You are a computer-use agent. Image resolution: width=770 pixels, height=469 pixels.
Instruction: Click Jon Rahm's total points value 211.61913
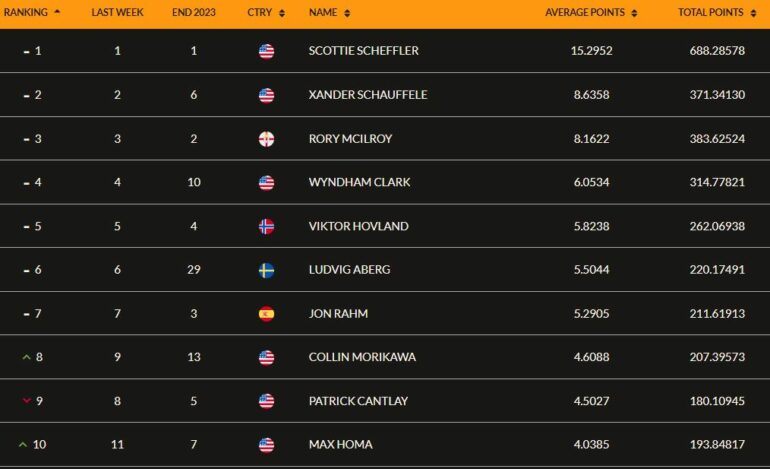717,313
